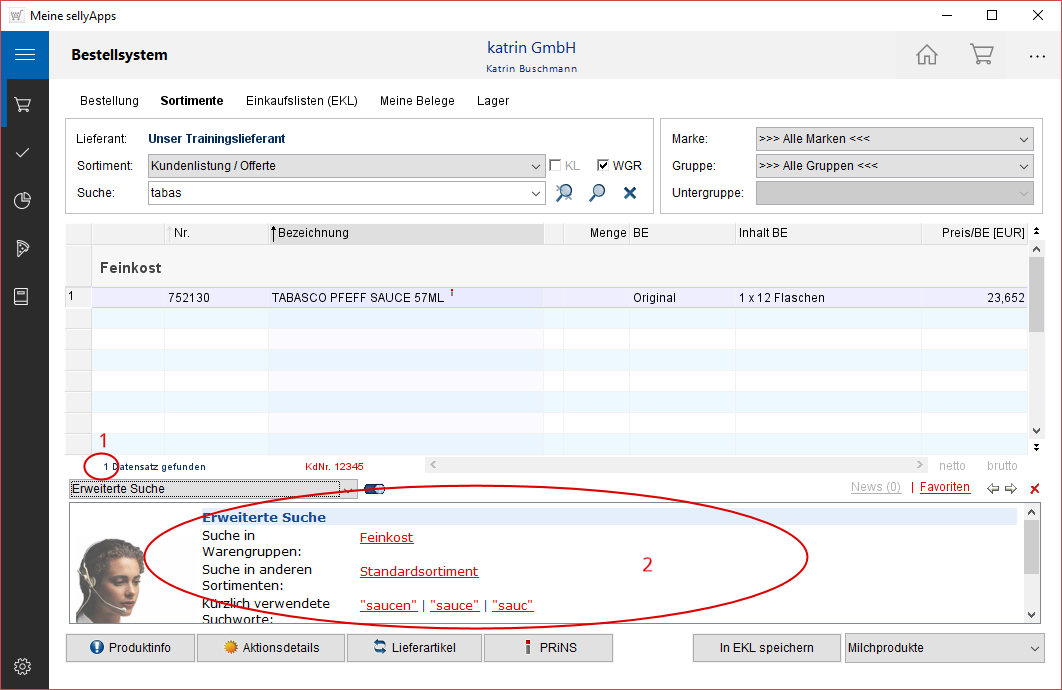The image size is (1062, 690).
Task: Switch to the Einkaufslisten (EKL) tab
Action: (301, 101)
